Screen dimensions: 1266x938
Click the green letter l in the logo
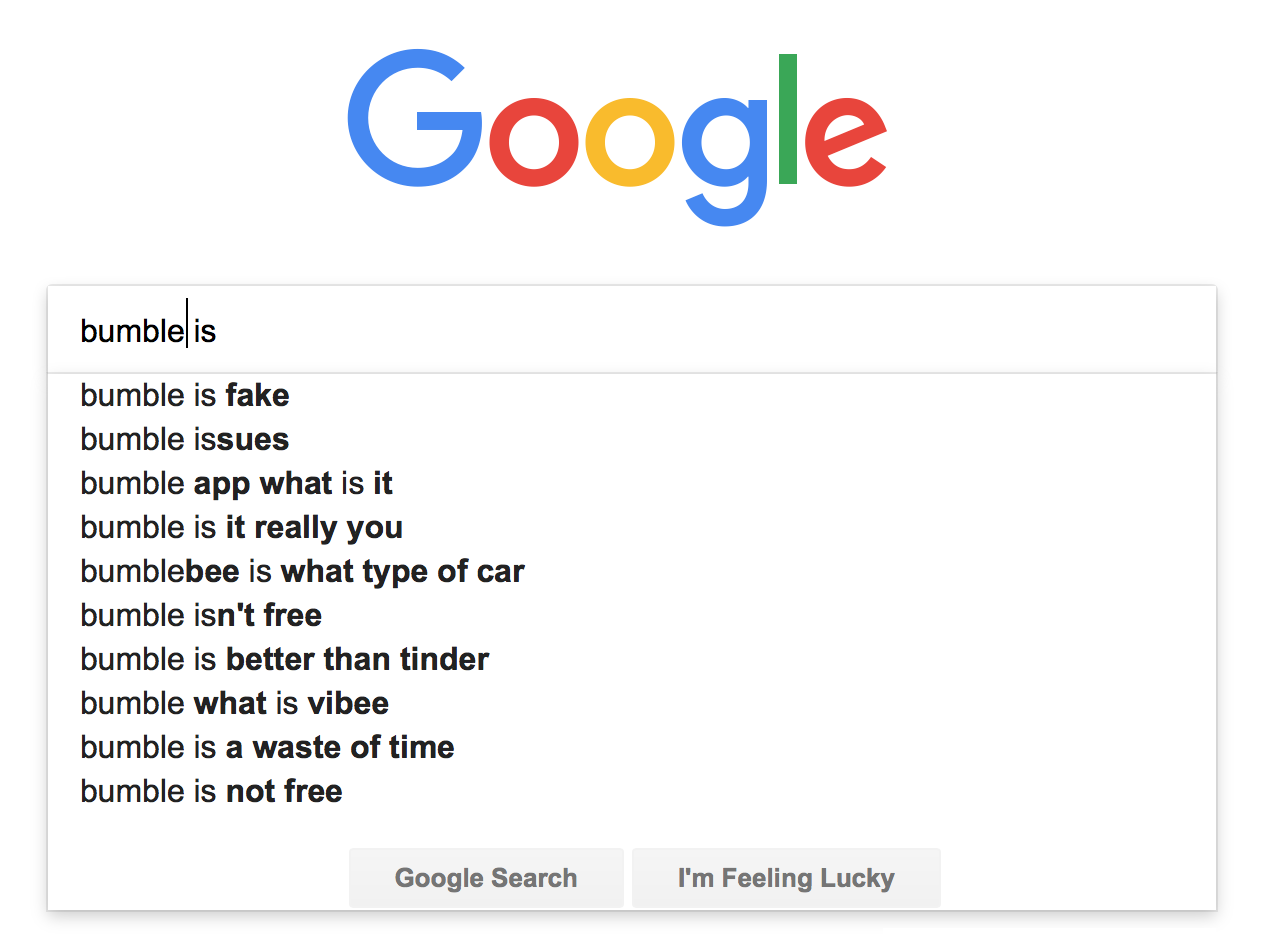(787, 119)
